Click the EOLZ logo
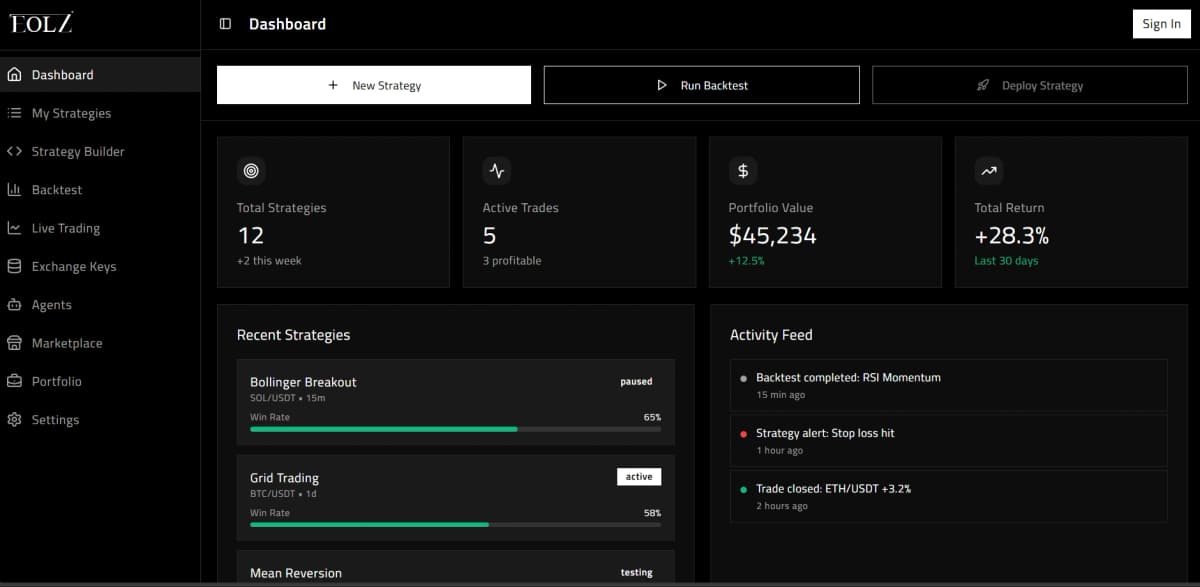 coord(41,24)
